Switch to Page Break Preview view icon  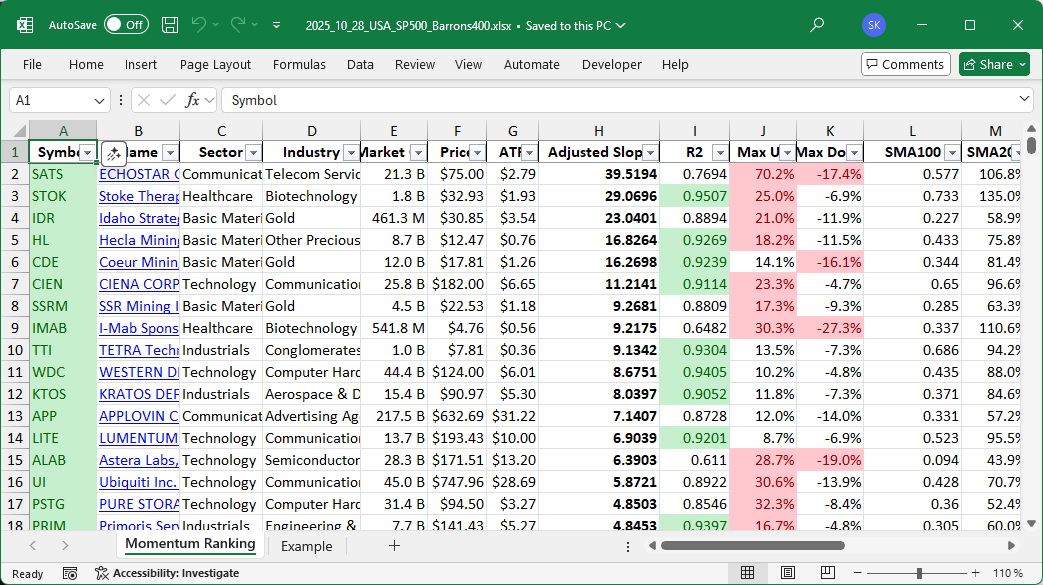click(x=828, y=573)
